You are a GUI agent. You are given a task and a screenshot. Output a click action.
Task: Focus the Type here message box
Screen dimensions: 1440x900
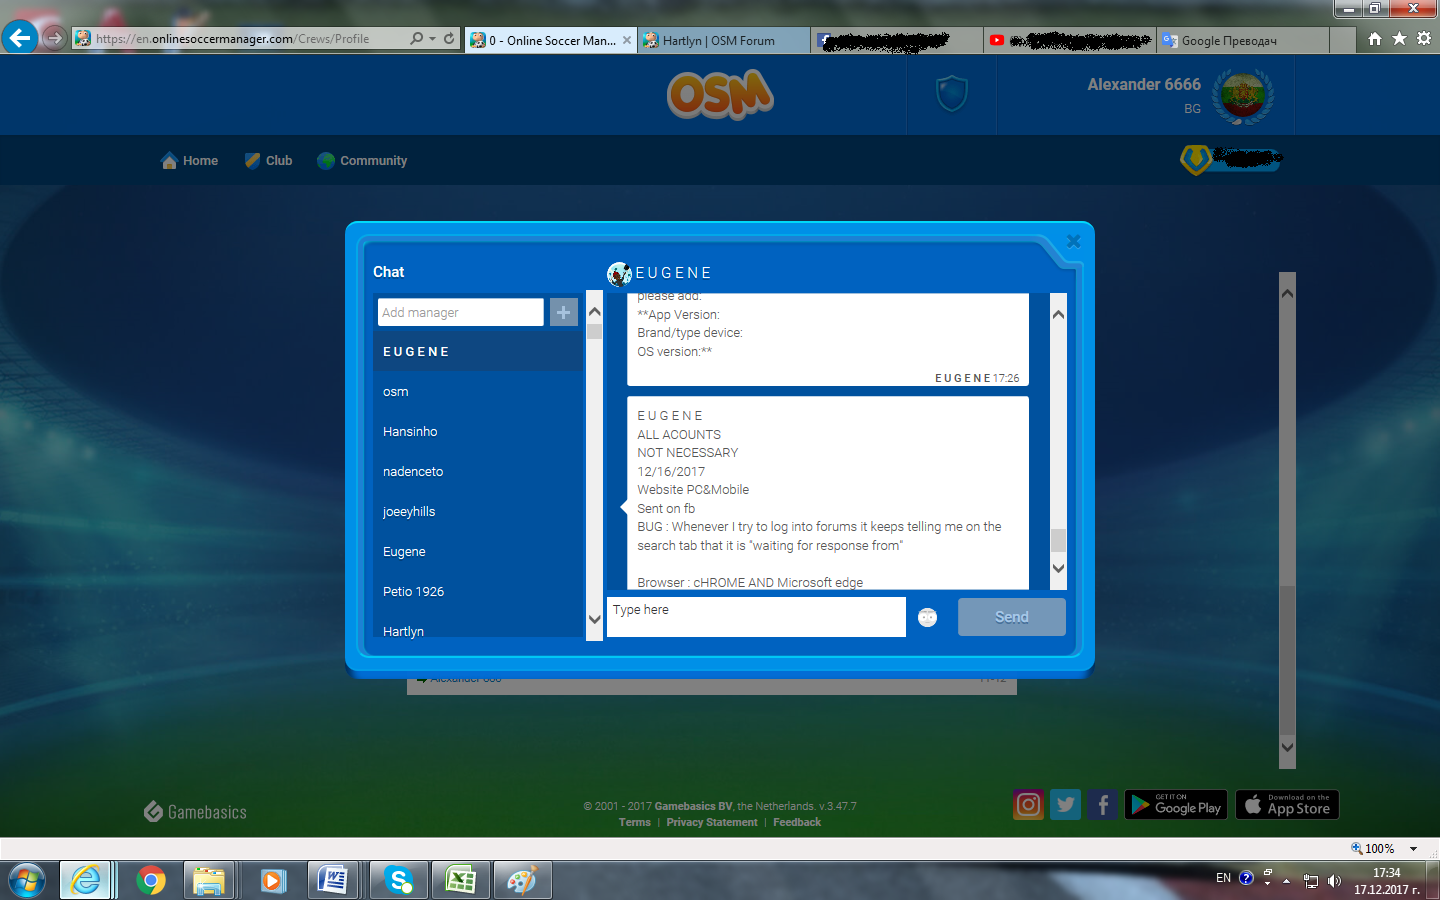pos(756,617)
